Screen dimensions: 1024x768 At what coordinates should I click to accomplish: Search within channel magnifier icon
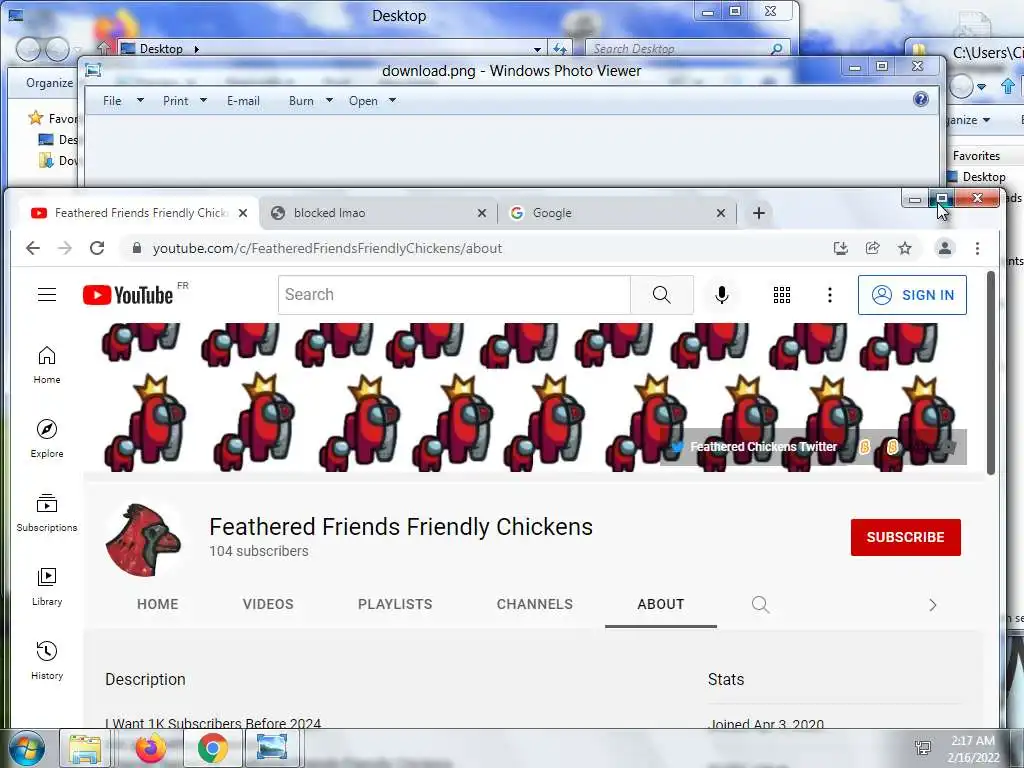coord(760,604)
